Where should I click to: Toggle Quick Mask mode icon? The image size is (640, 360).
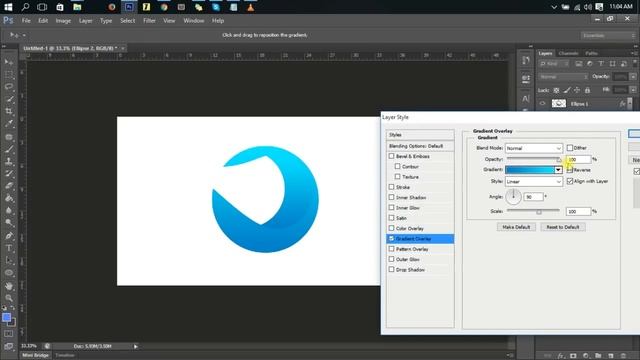click(9, 334)
